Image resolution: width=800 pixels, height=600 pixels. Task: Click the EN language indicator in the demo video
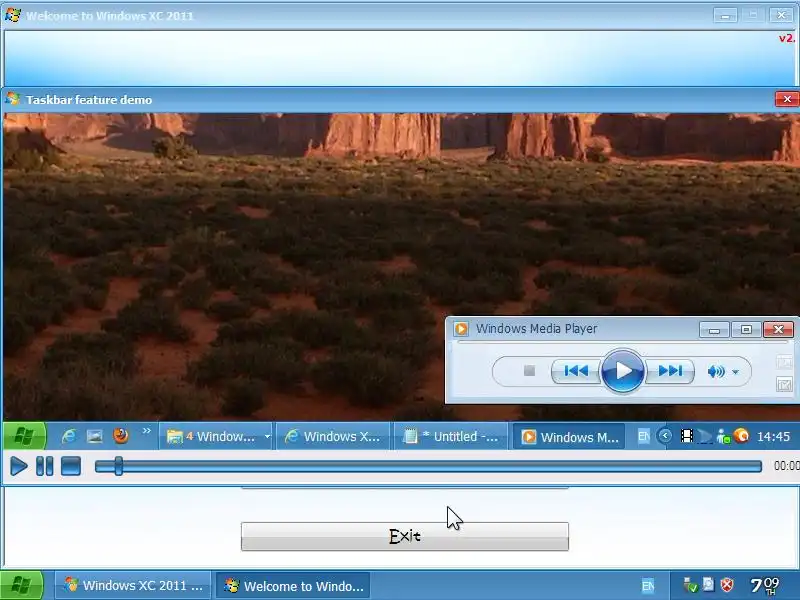tap(643, 436)
